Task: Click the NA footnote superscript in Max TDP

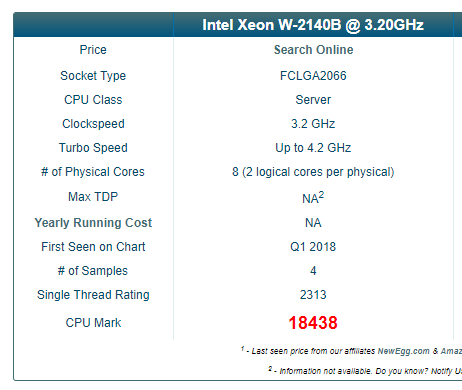Action: tap(321, 194)
